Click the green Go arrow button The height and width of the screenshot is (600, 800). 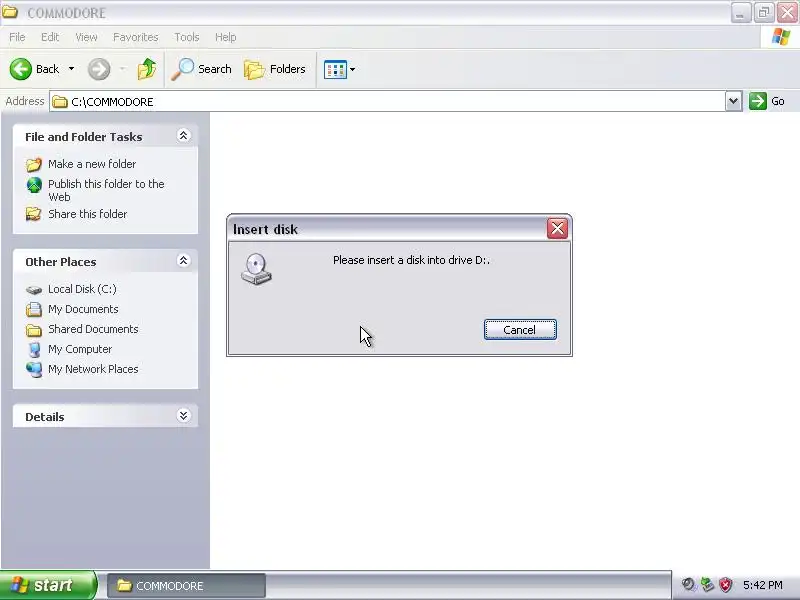click(x=758, y=101)
